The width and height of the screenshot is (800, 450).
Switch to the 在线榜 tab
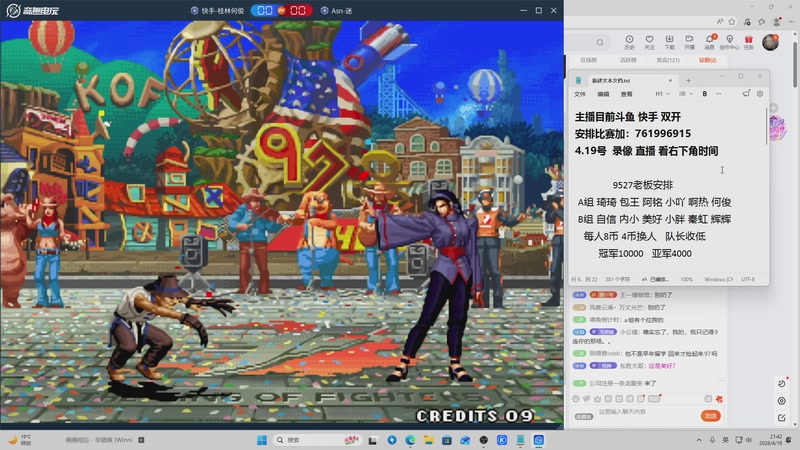pos(588,60)
